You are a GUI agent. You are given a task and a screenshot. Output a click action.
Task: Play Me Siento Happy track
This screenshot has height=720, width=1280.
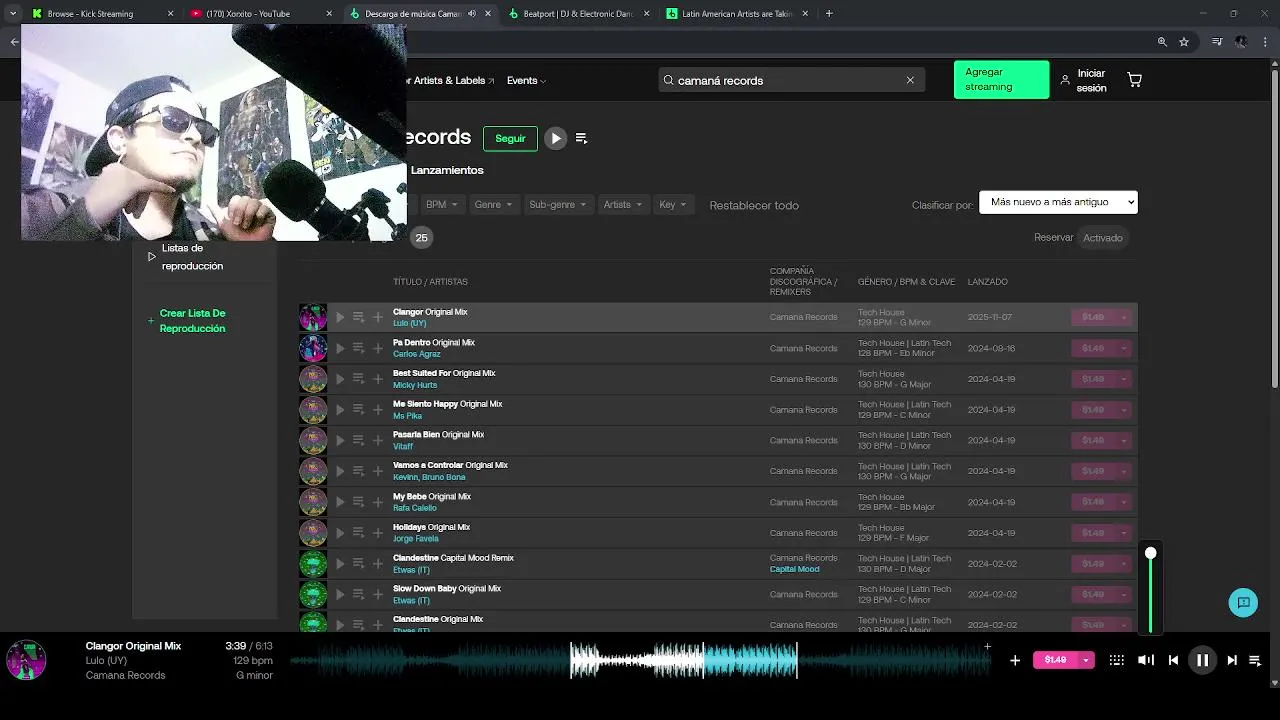tap(340, 410)
